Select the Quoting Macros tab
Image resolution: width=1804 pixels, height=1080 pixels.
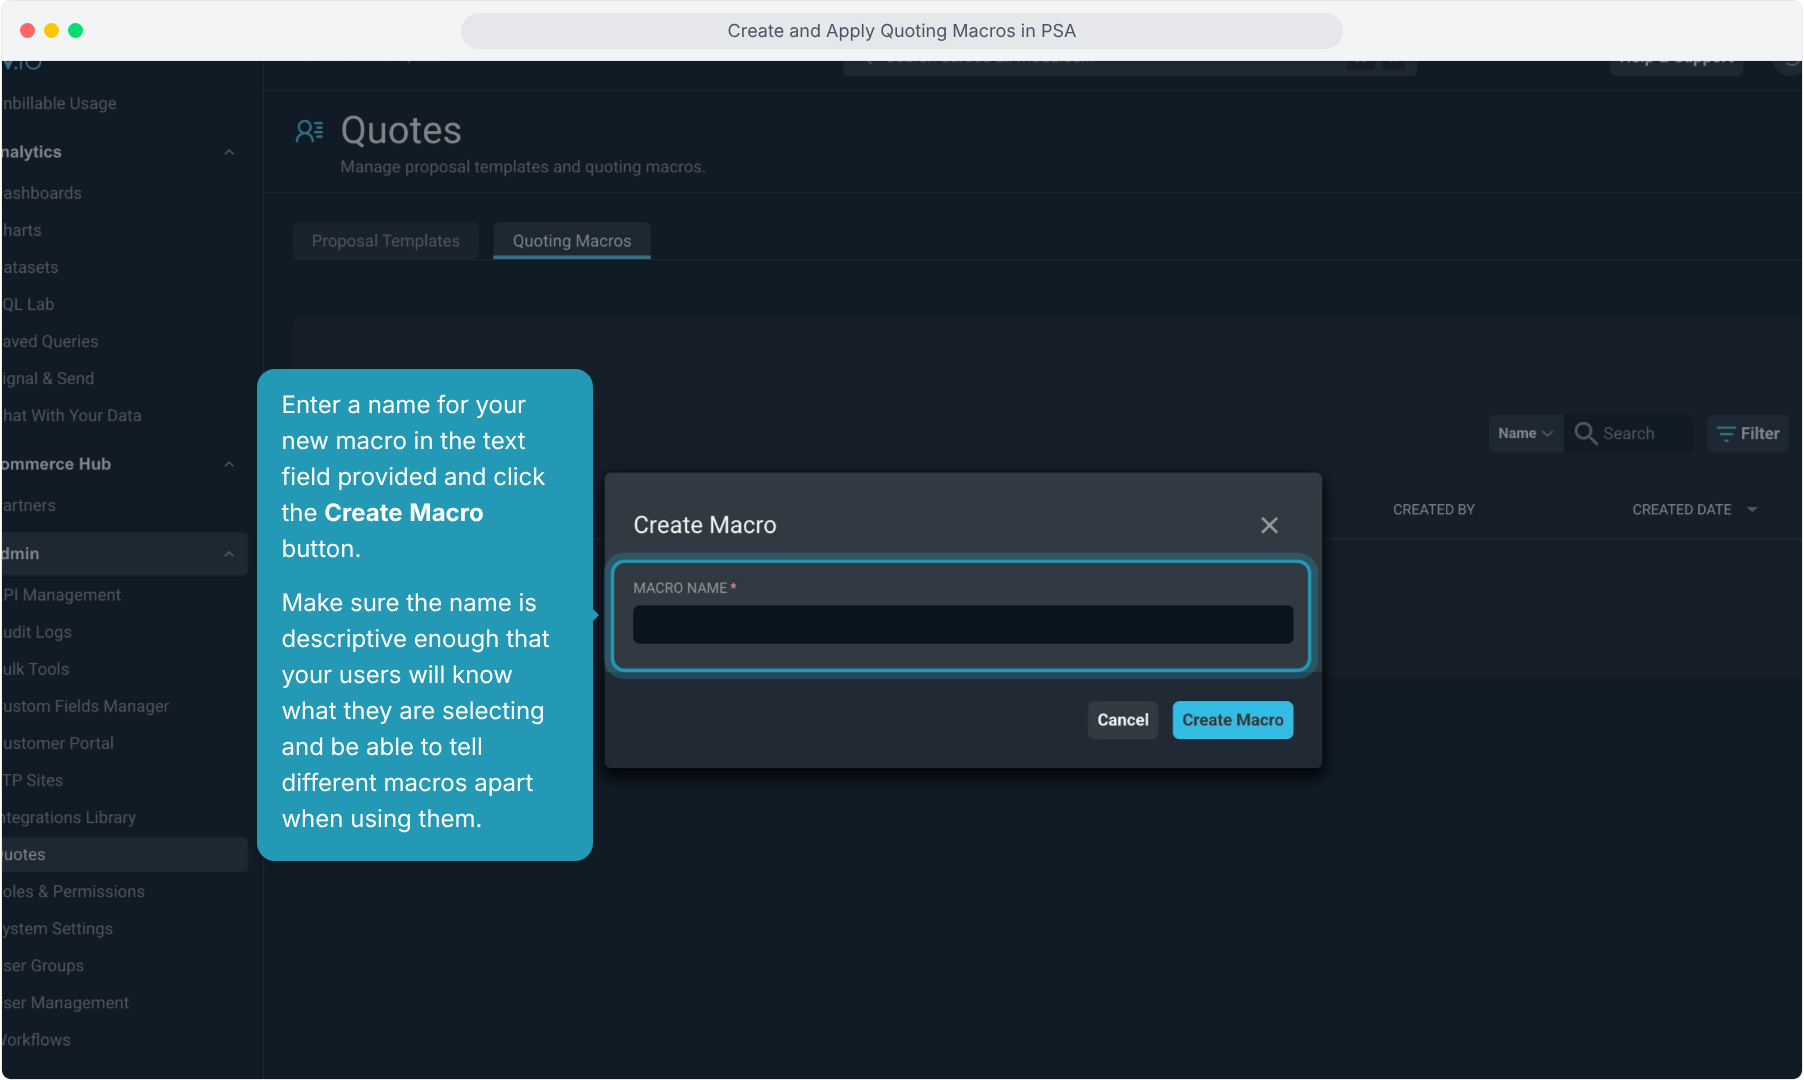pyautogui.click(x=572, y=241)
